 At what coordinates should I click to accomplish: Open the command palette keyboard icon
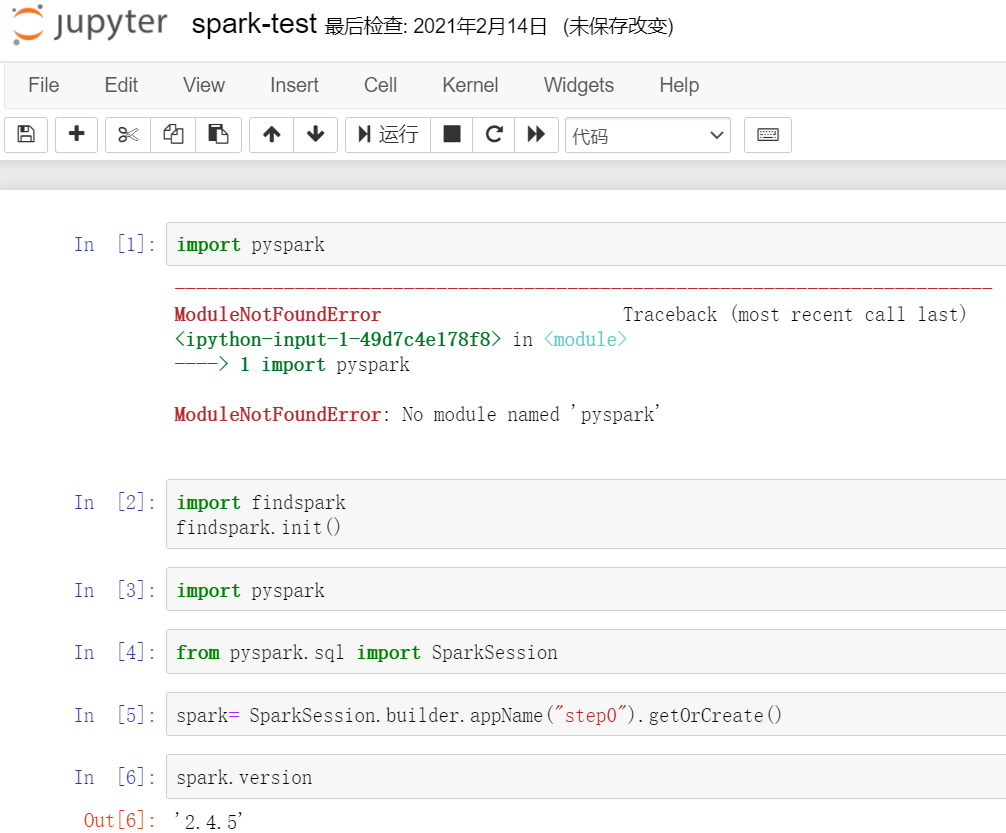768,135
